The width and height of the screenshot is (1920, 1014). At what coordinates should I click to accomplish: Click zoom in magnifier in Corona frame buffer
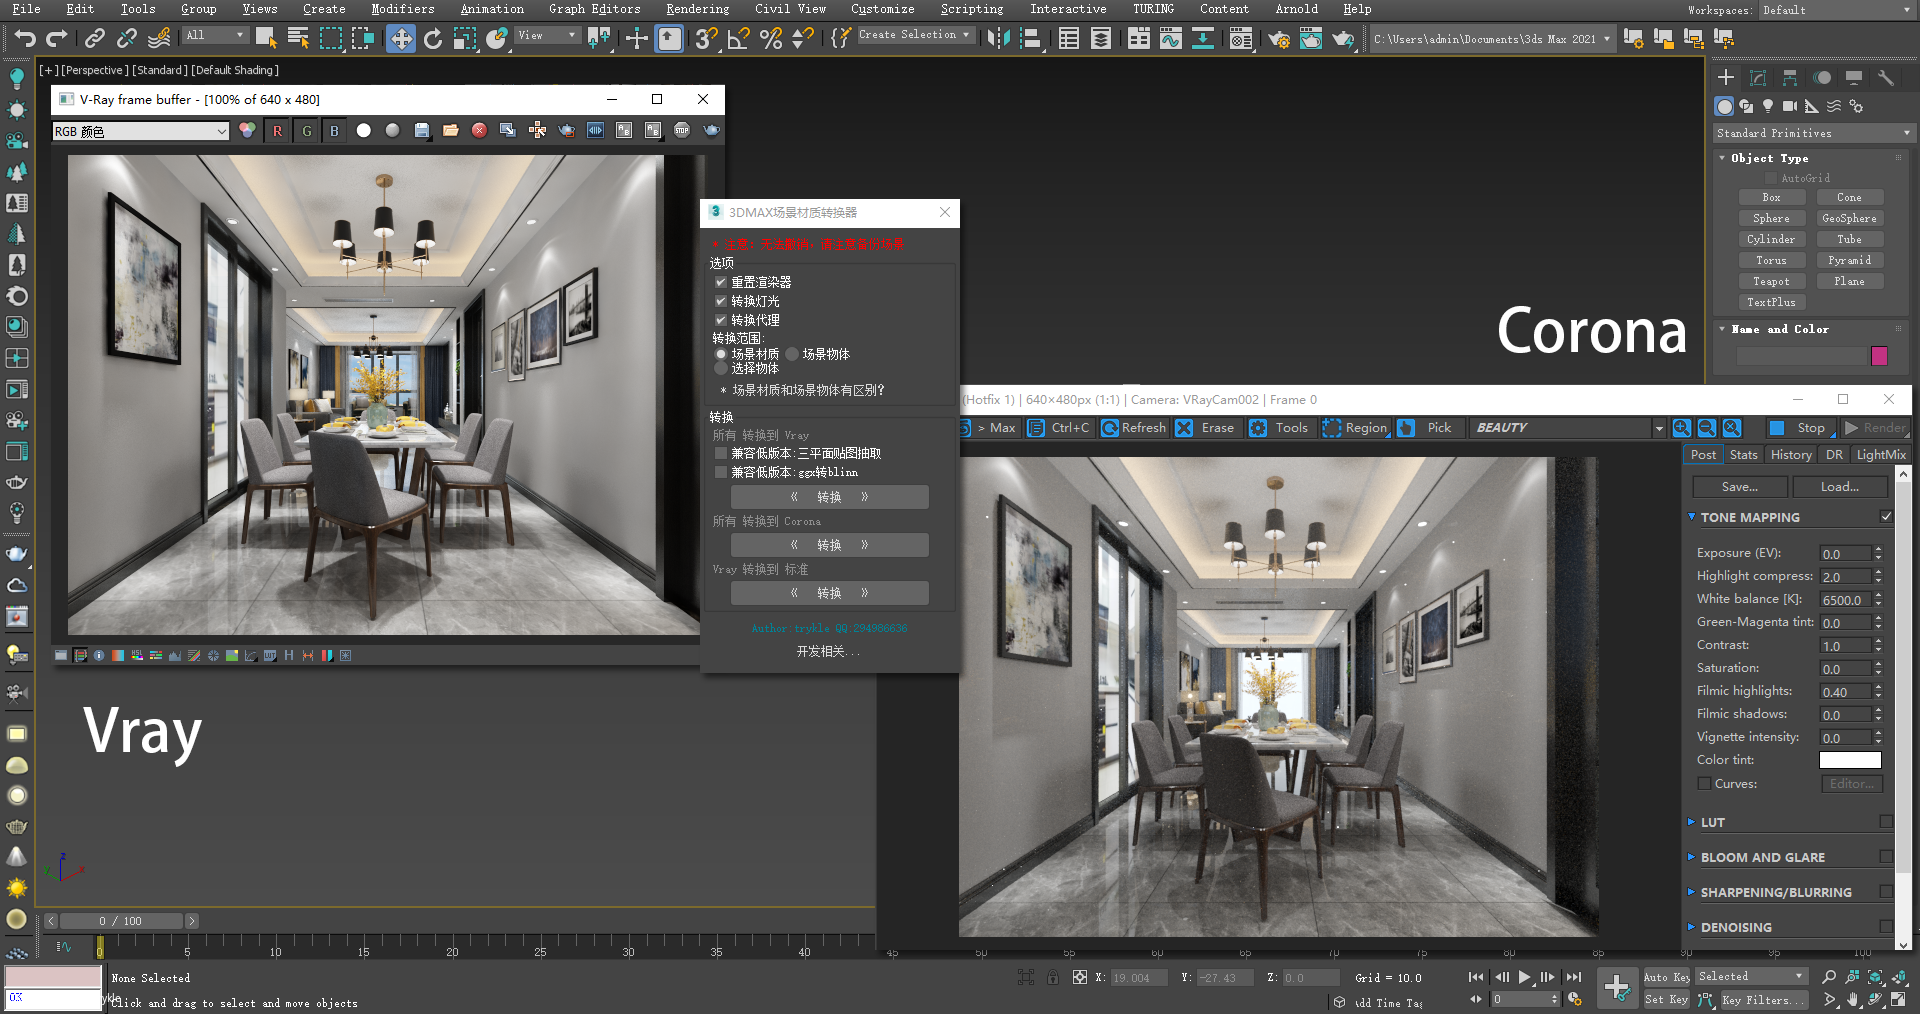click(x=1682, y=428)
